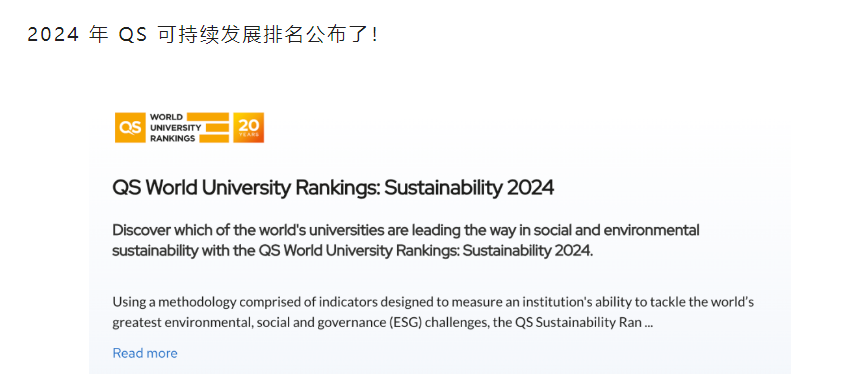This screenshot has height=390, width=842.
Task: Open the Read more link
Action: 145,353
